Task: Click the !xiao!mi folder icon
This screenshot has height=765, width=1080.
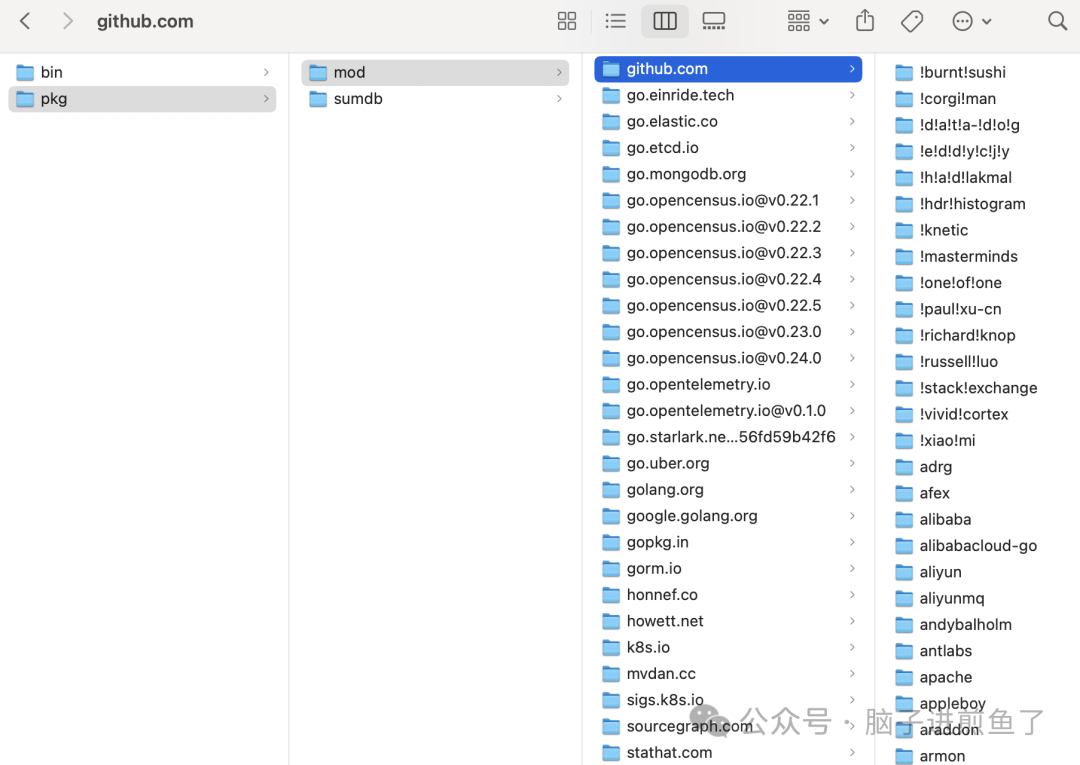Action: (904, 440)
